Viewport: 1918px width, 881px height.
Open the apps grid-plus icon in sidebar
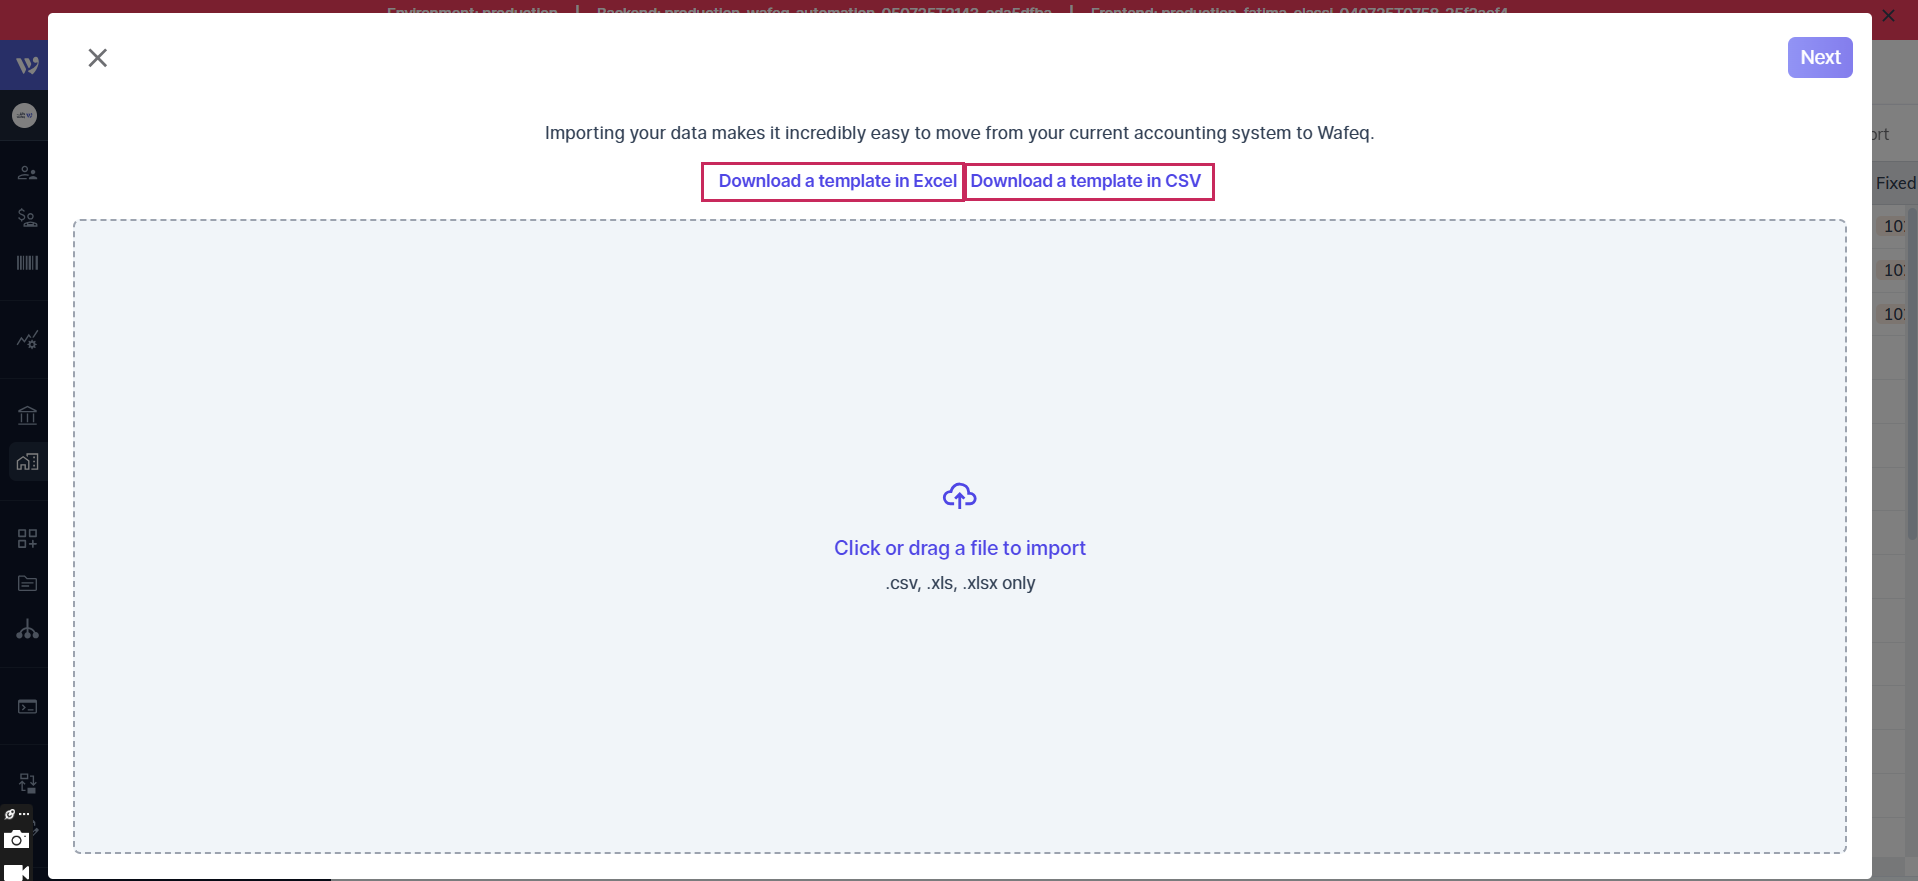pyautogui.click(x=27, y=538)
